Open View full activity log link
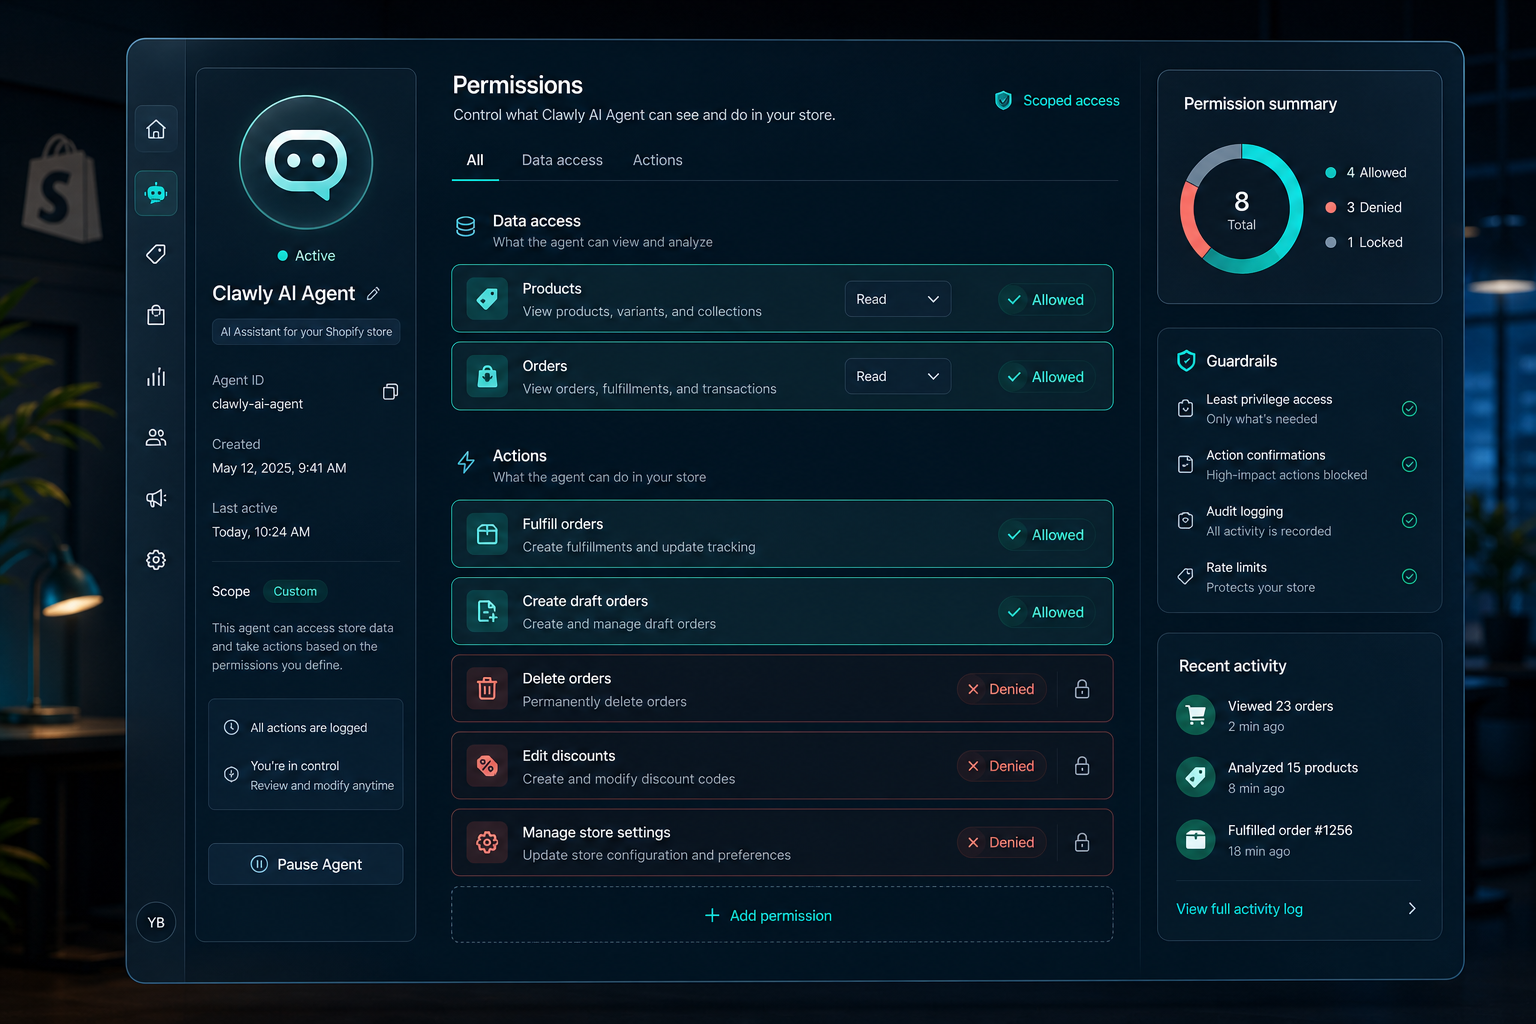Viewport: 1536px width, 1024px height. [1240, 909]
